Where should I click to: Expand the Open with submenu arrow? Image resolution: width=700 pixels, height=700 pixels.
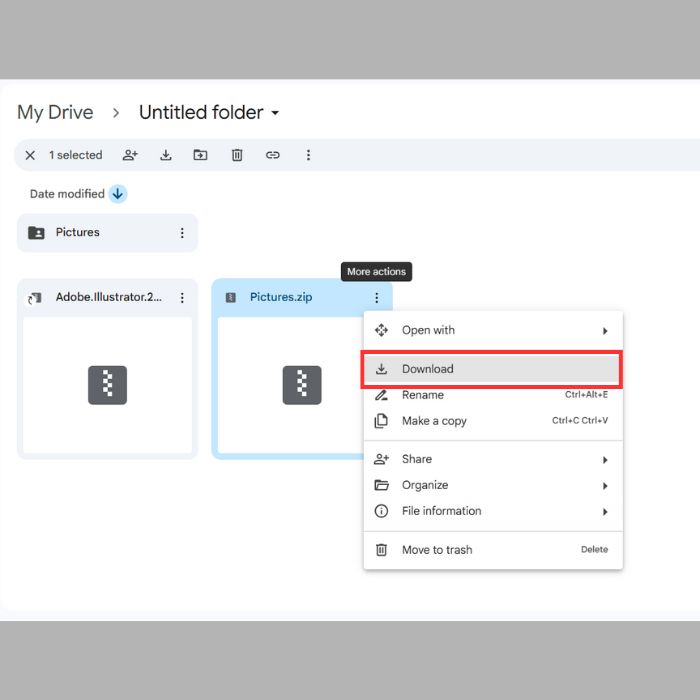click(605, 331)
